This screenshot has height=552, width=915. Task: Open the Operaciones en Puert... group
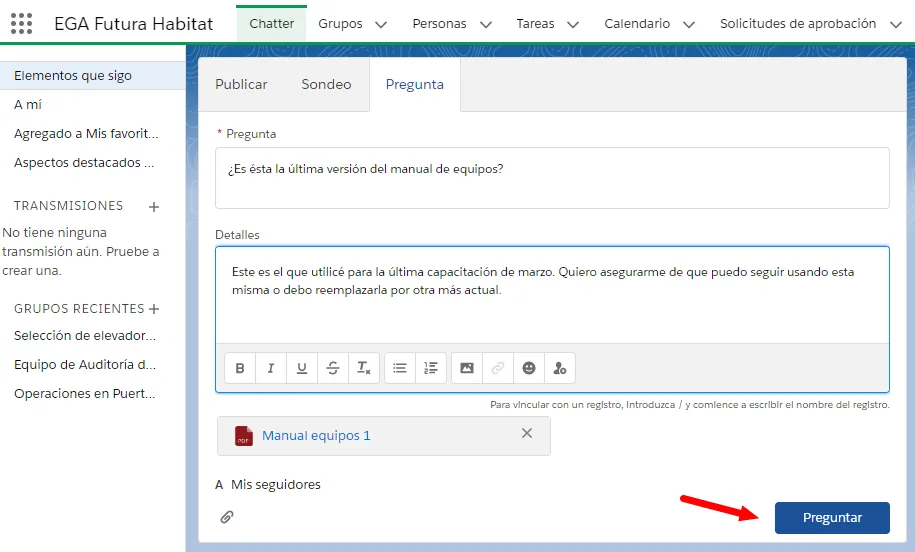tap(85, 394)
